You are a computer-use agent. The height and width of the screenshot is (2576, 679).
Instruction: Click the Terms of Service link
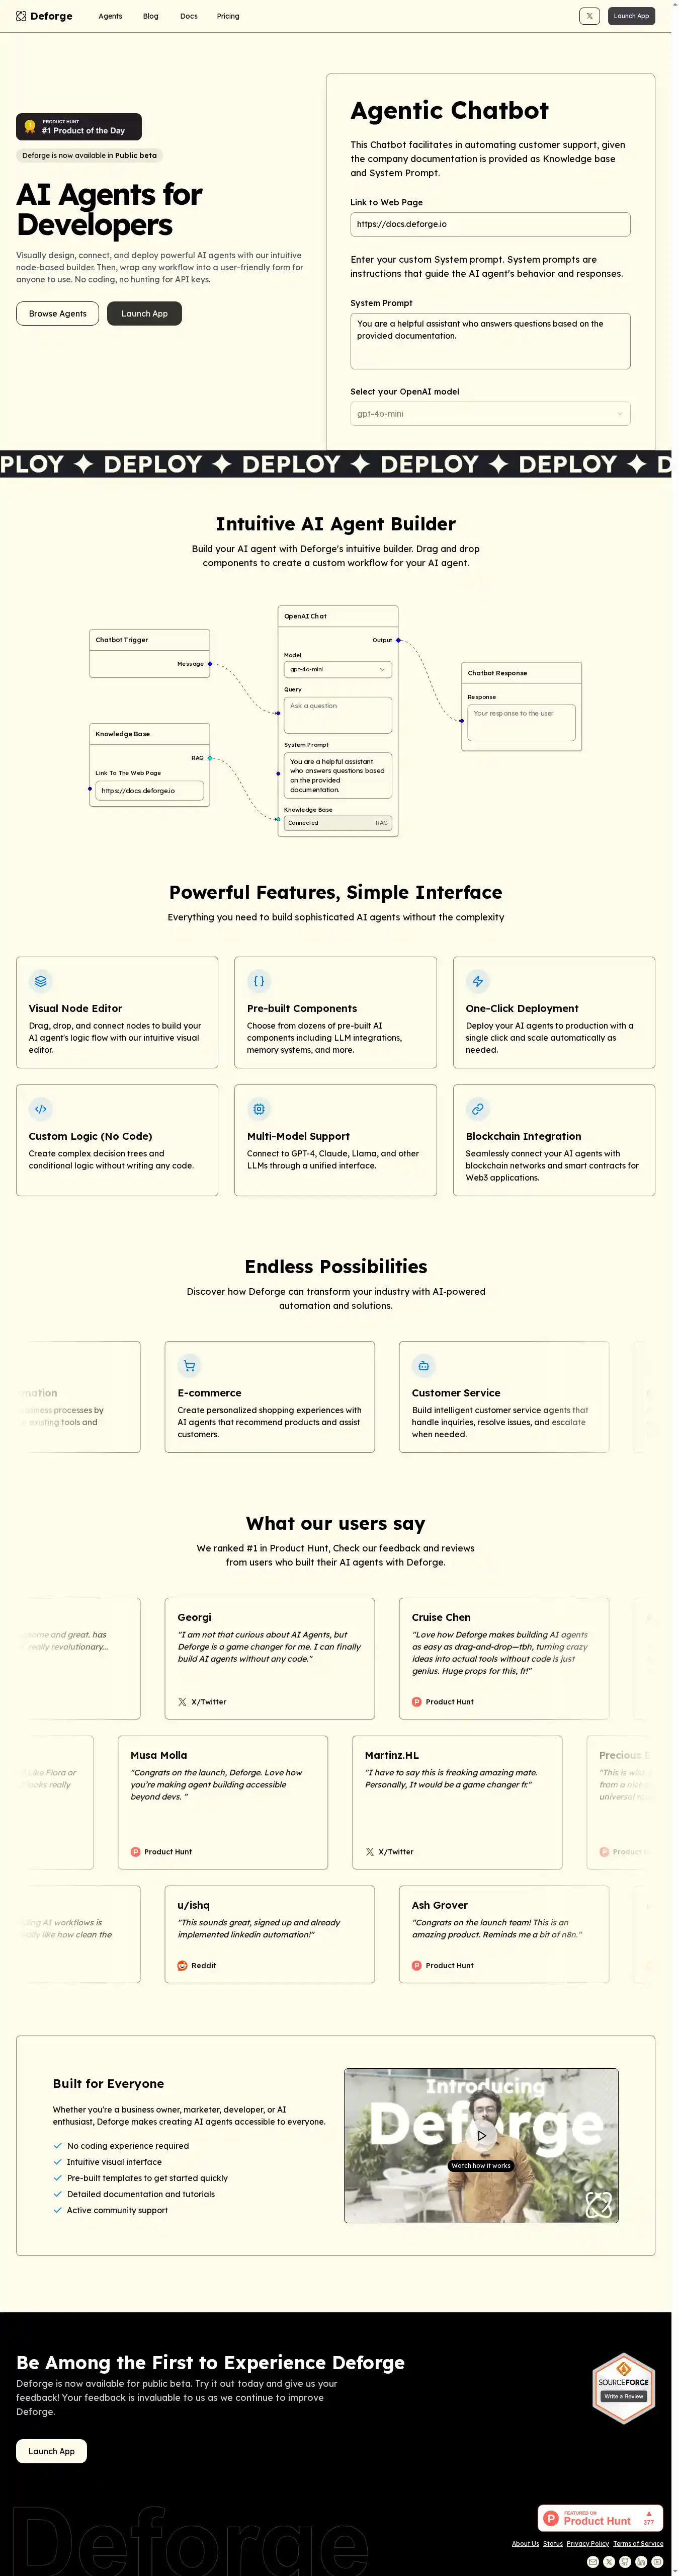[x=638, y=2544]
